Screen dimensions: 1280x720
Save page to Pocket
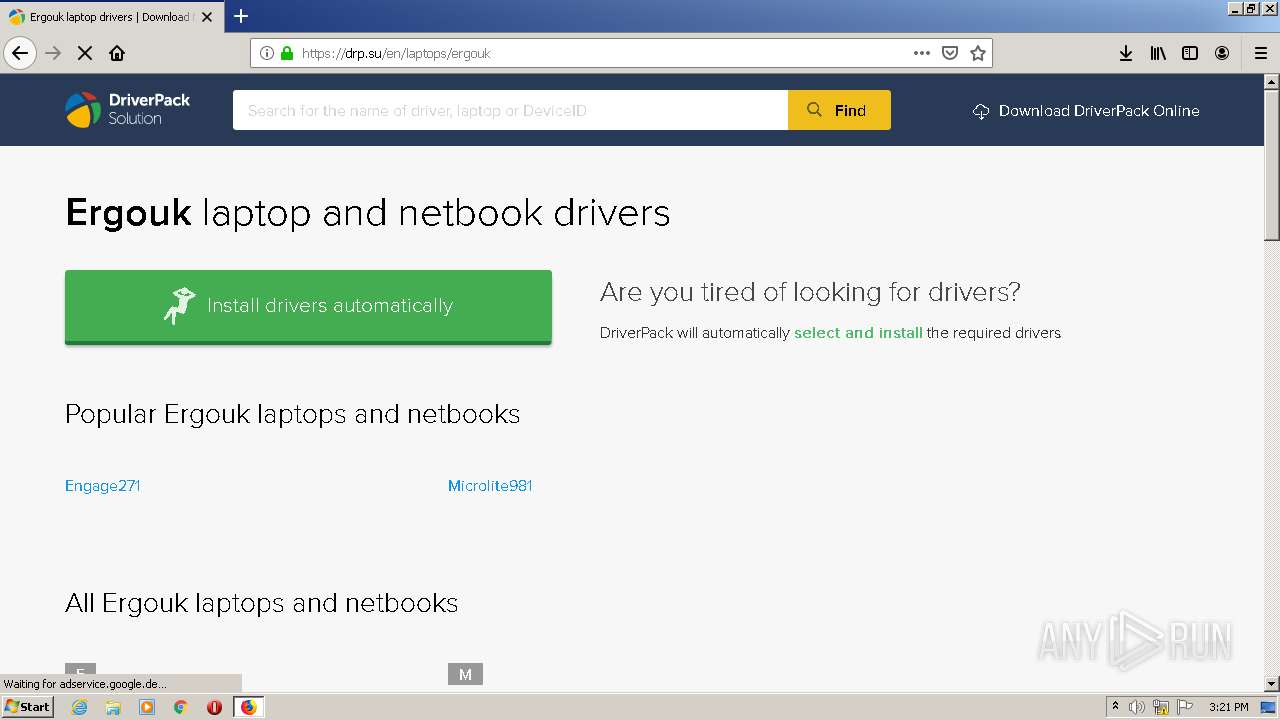point(950,53)
